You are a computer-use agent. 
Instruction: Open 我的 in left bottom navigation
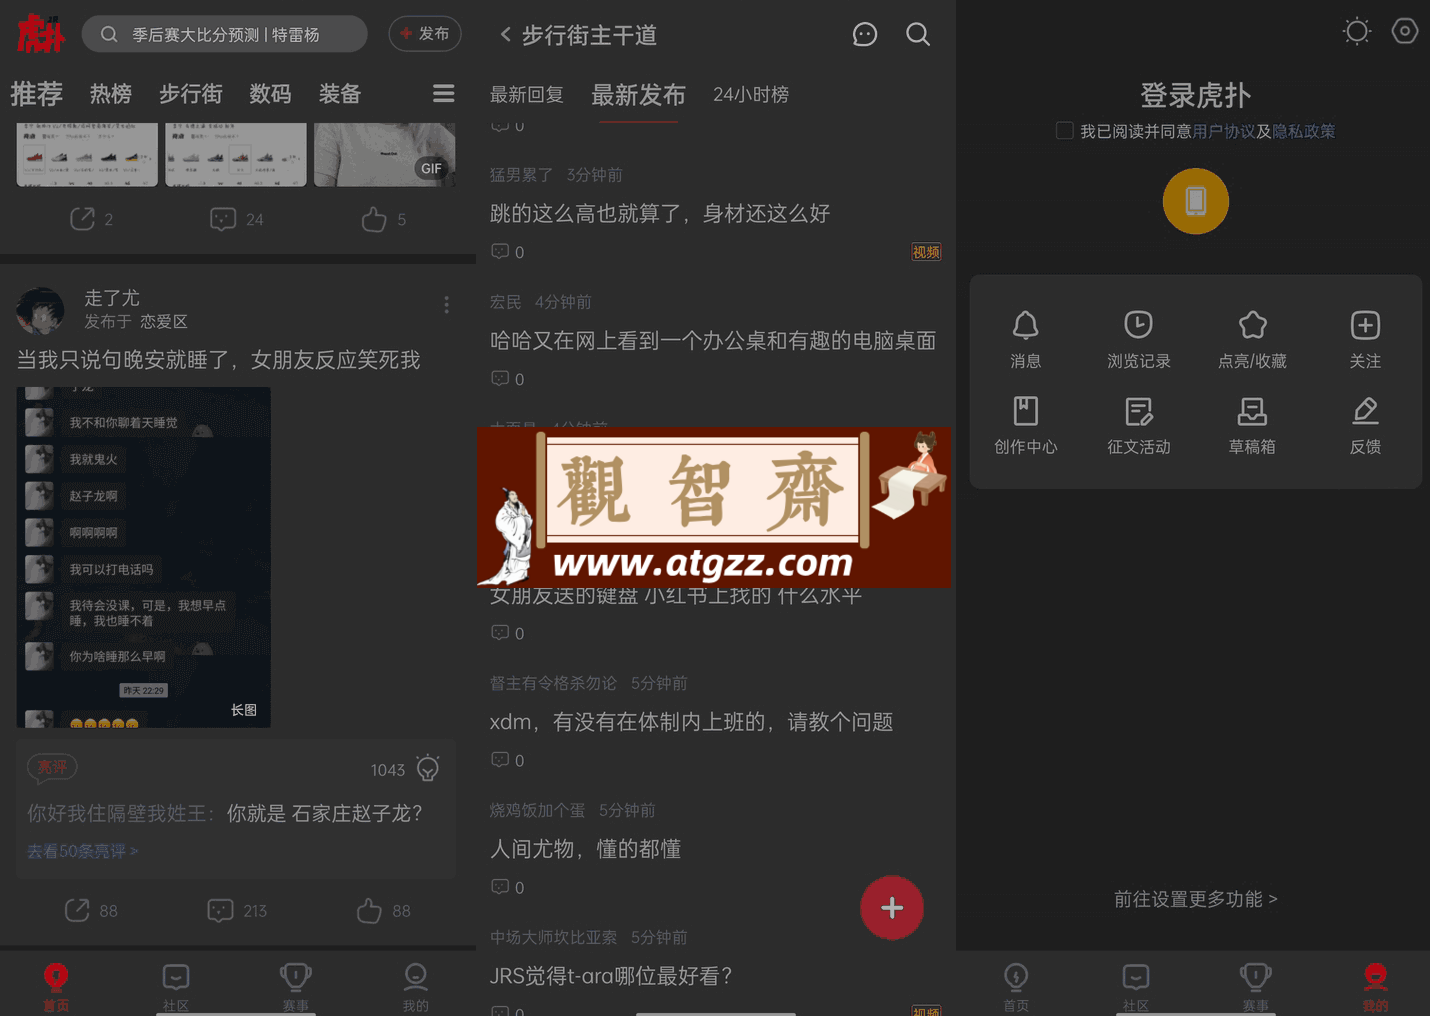[x=415, y=986]
